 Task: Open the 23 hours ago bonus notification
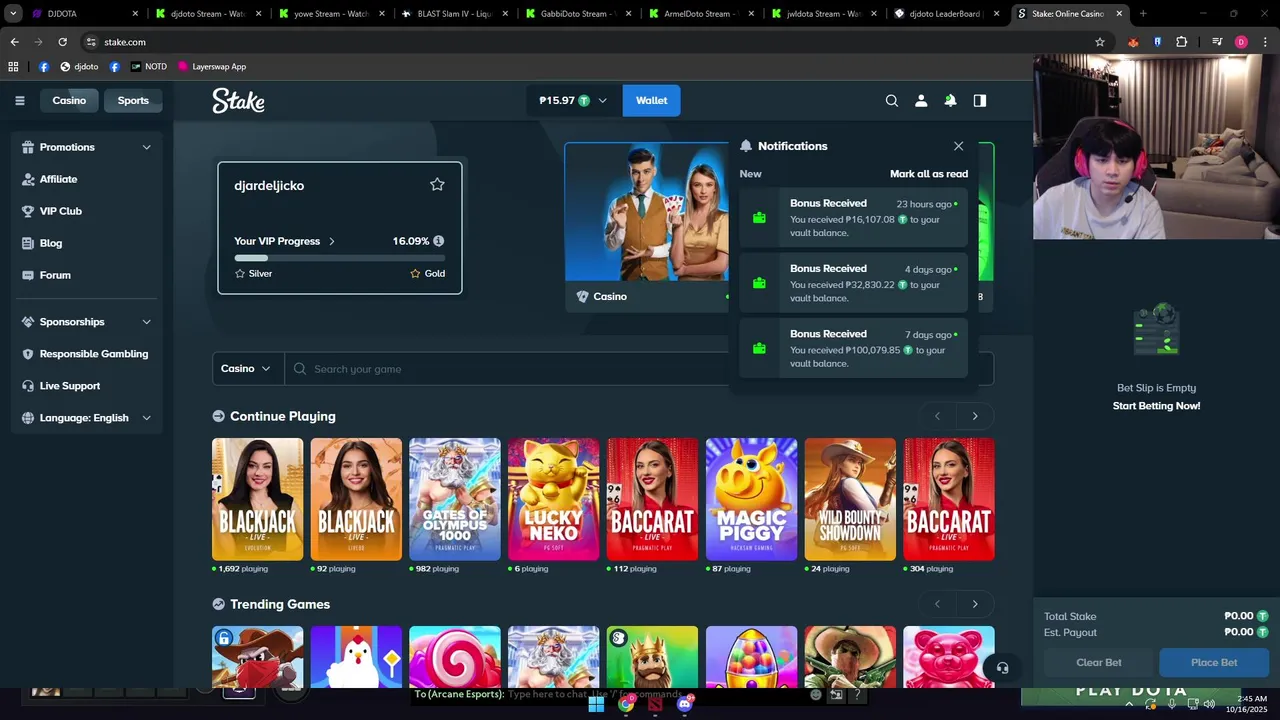pos(854,218)
